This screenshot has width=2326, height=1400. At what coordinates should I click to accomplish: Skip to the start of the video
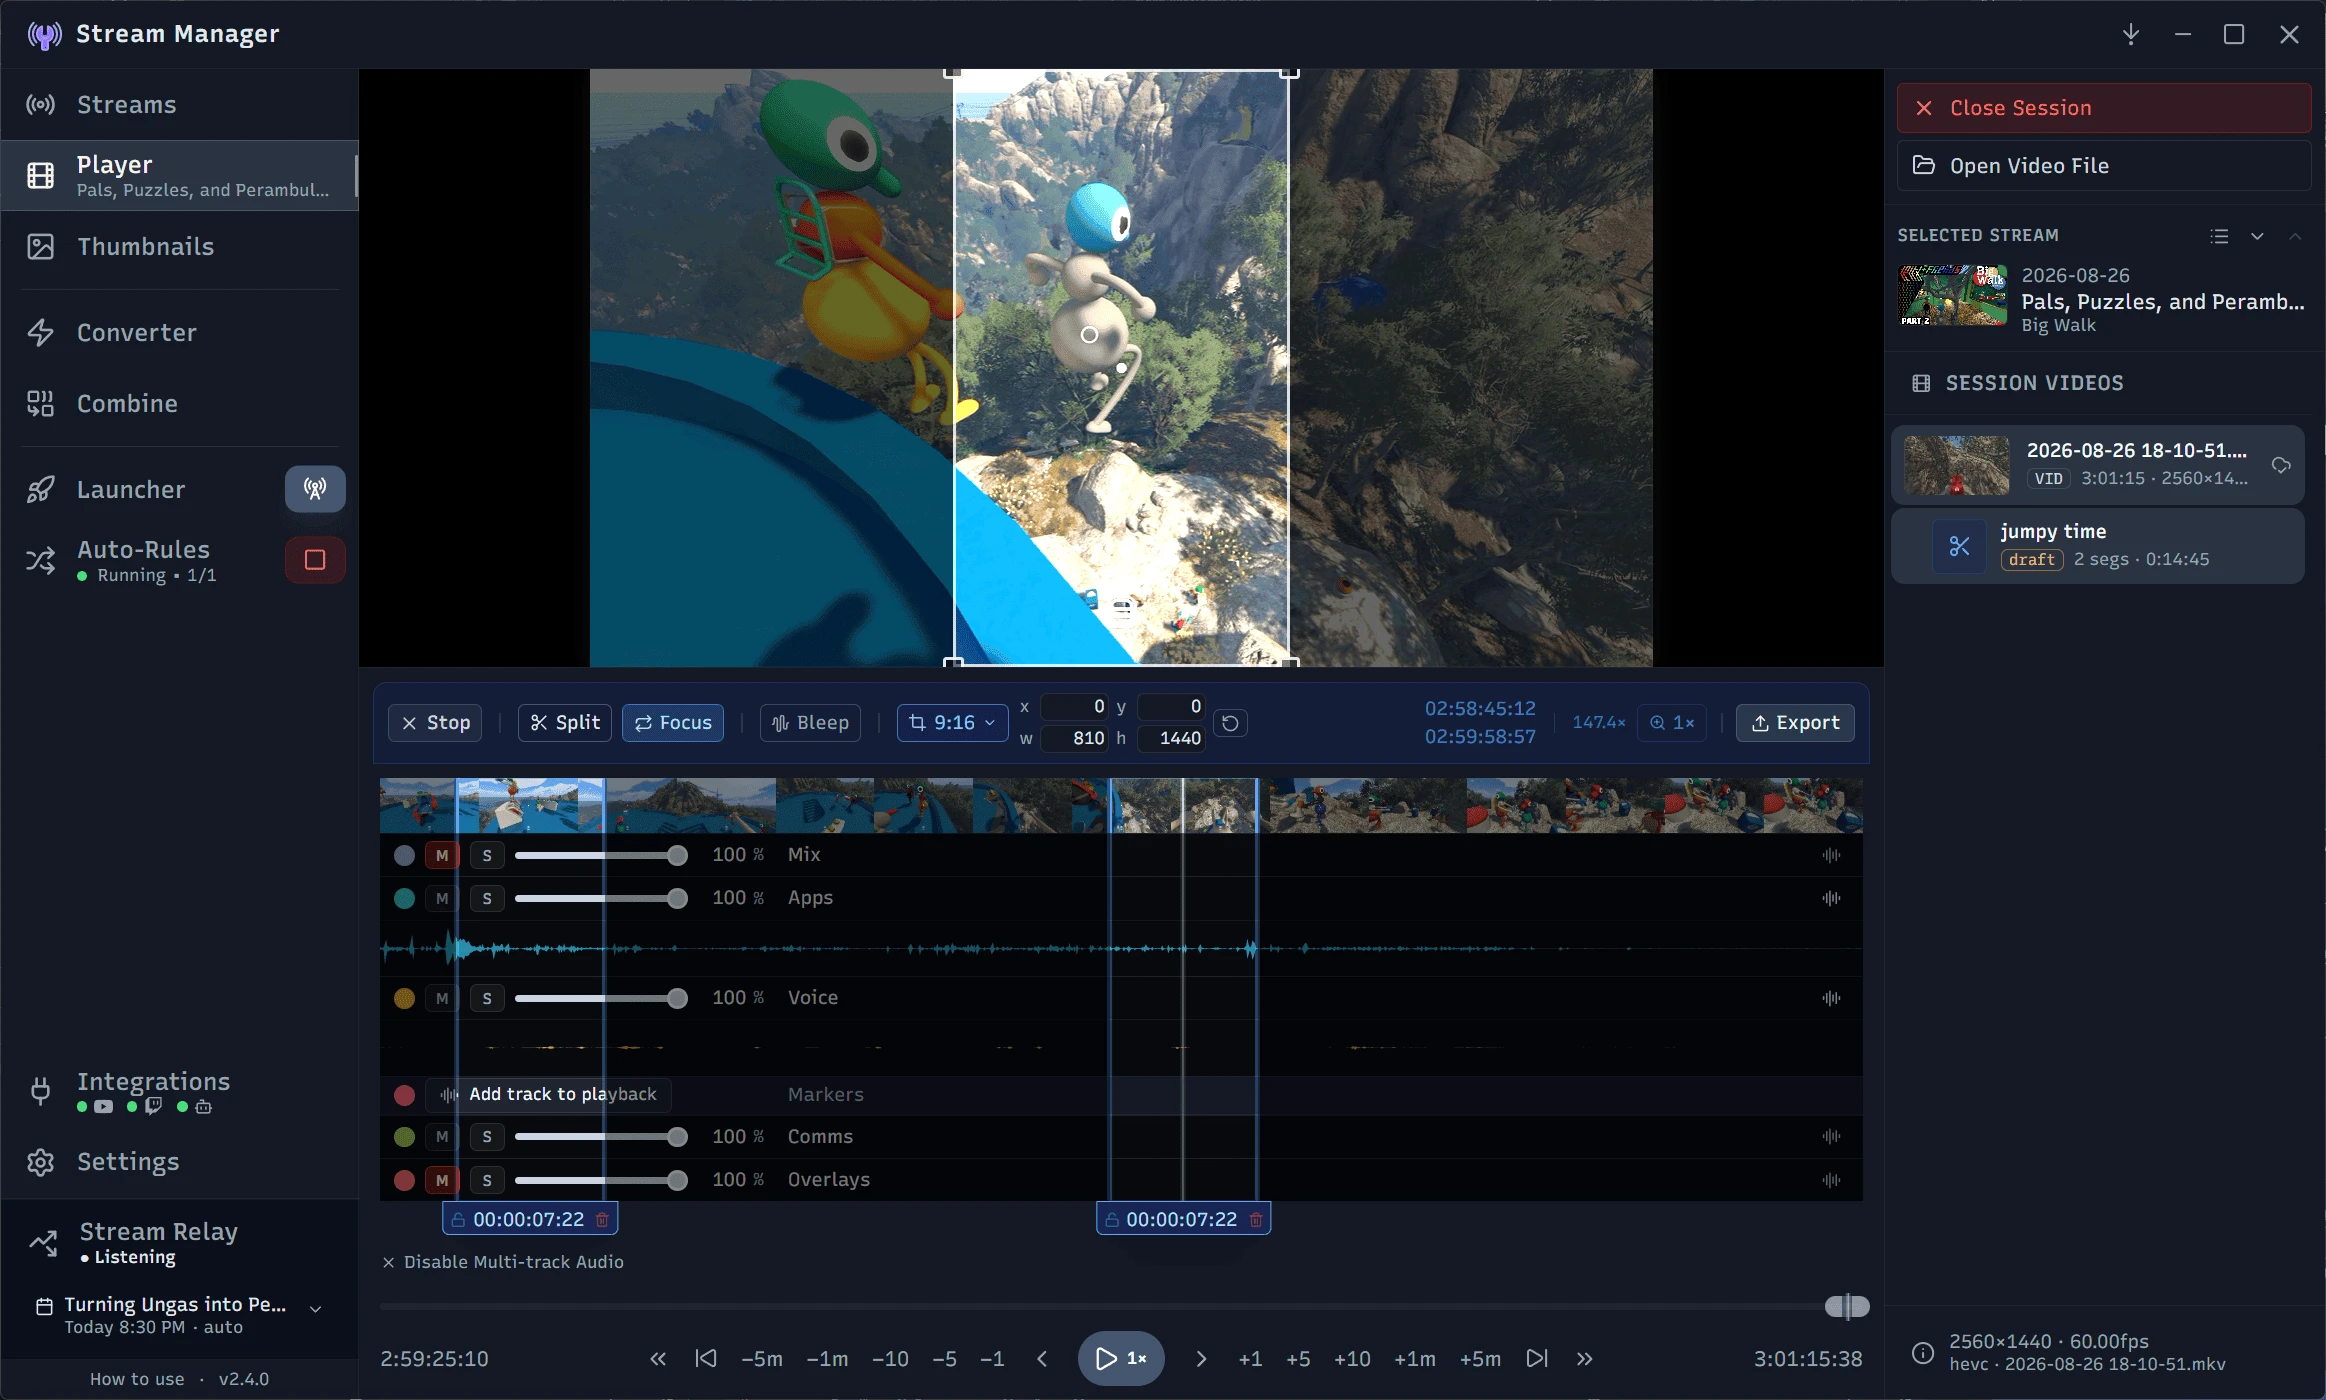tap(706, 1359)
